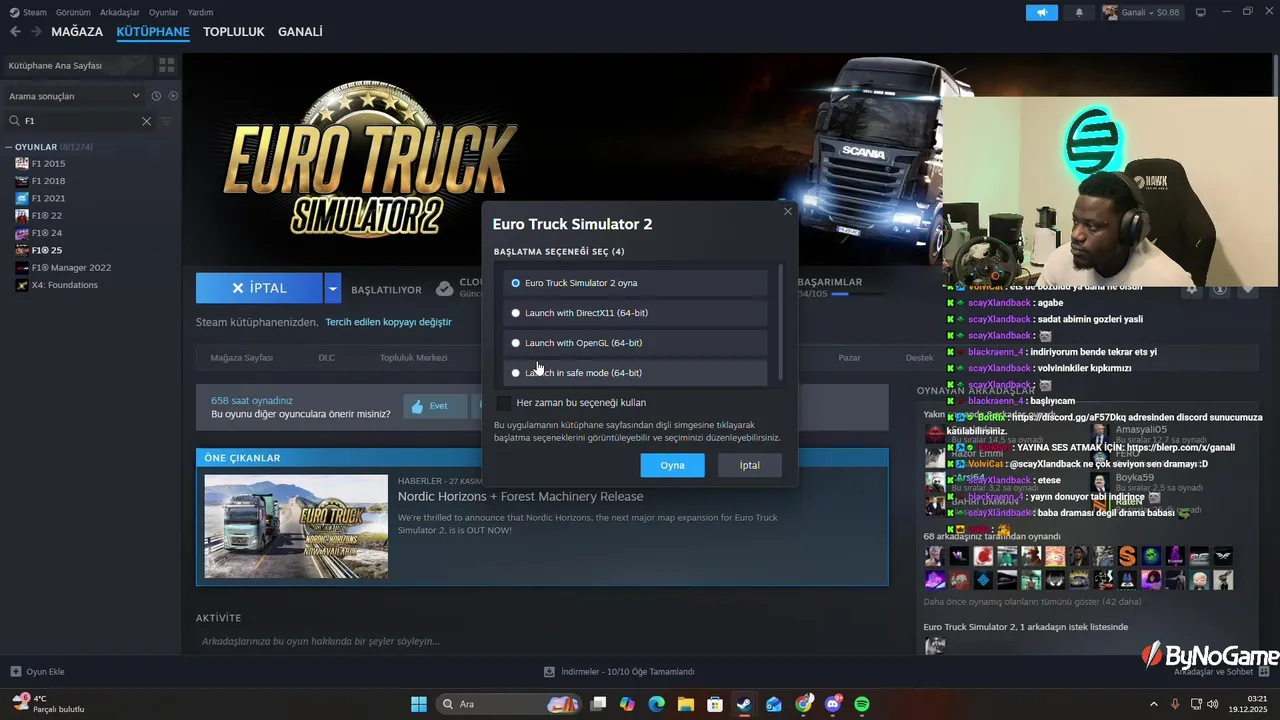The image size is (1280, 720).
Task: Open the Ganali account balance dropdown
Action: (1141, 12)
